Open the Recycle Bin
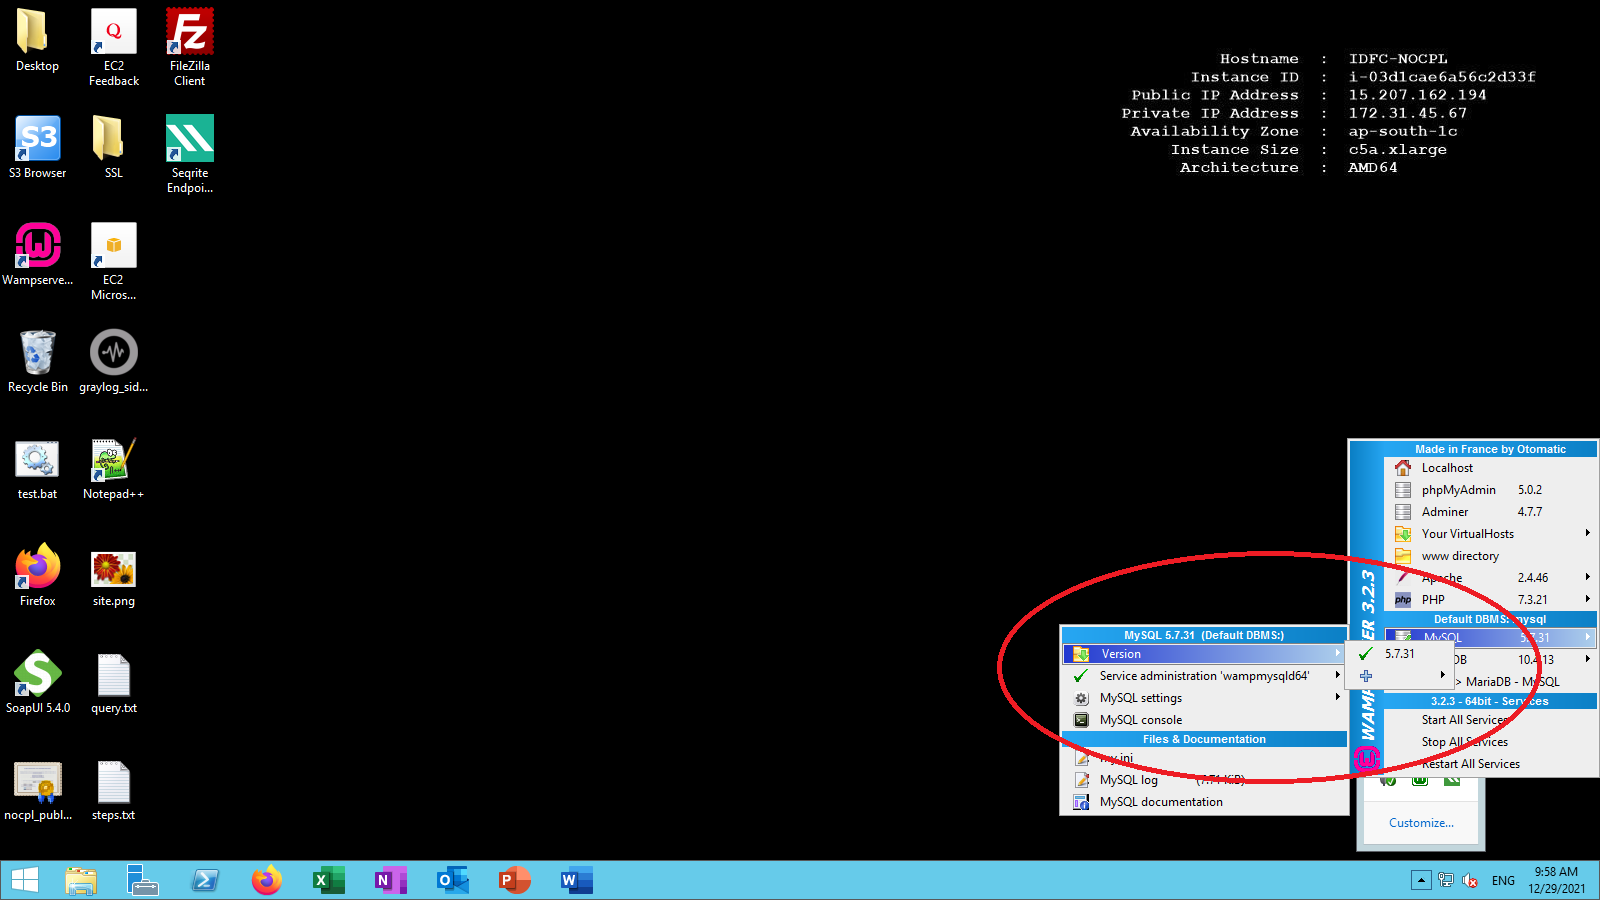Screen dimensions: 1600x900 click(37, 361)
